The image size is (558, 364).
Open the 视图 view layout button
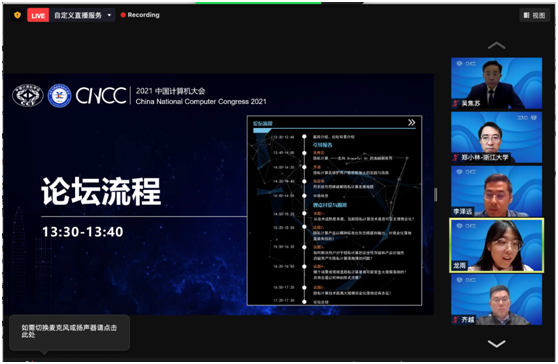pyautogui.click(x=534, y=15)
